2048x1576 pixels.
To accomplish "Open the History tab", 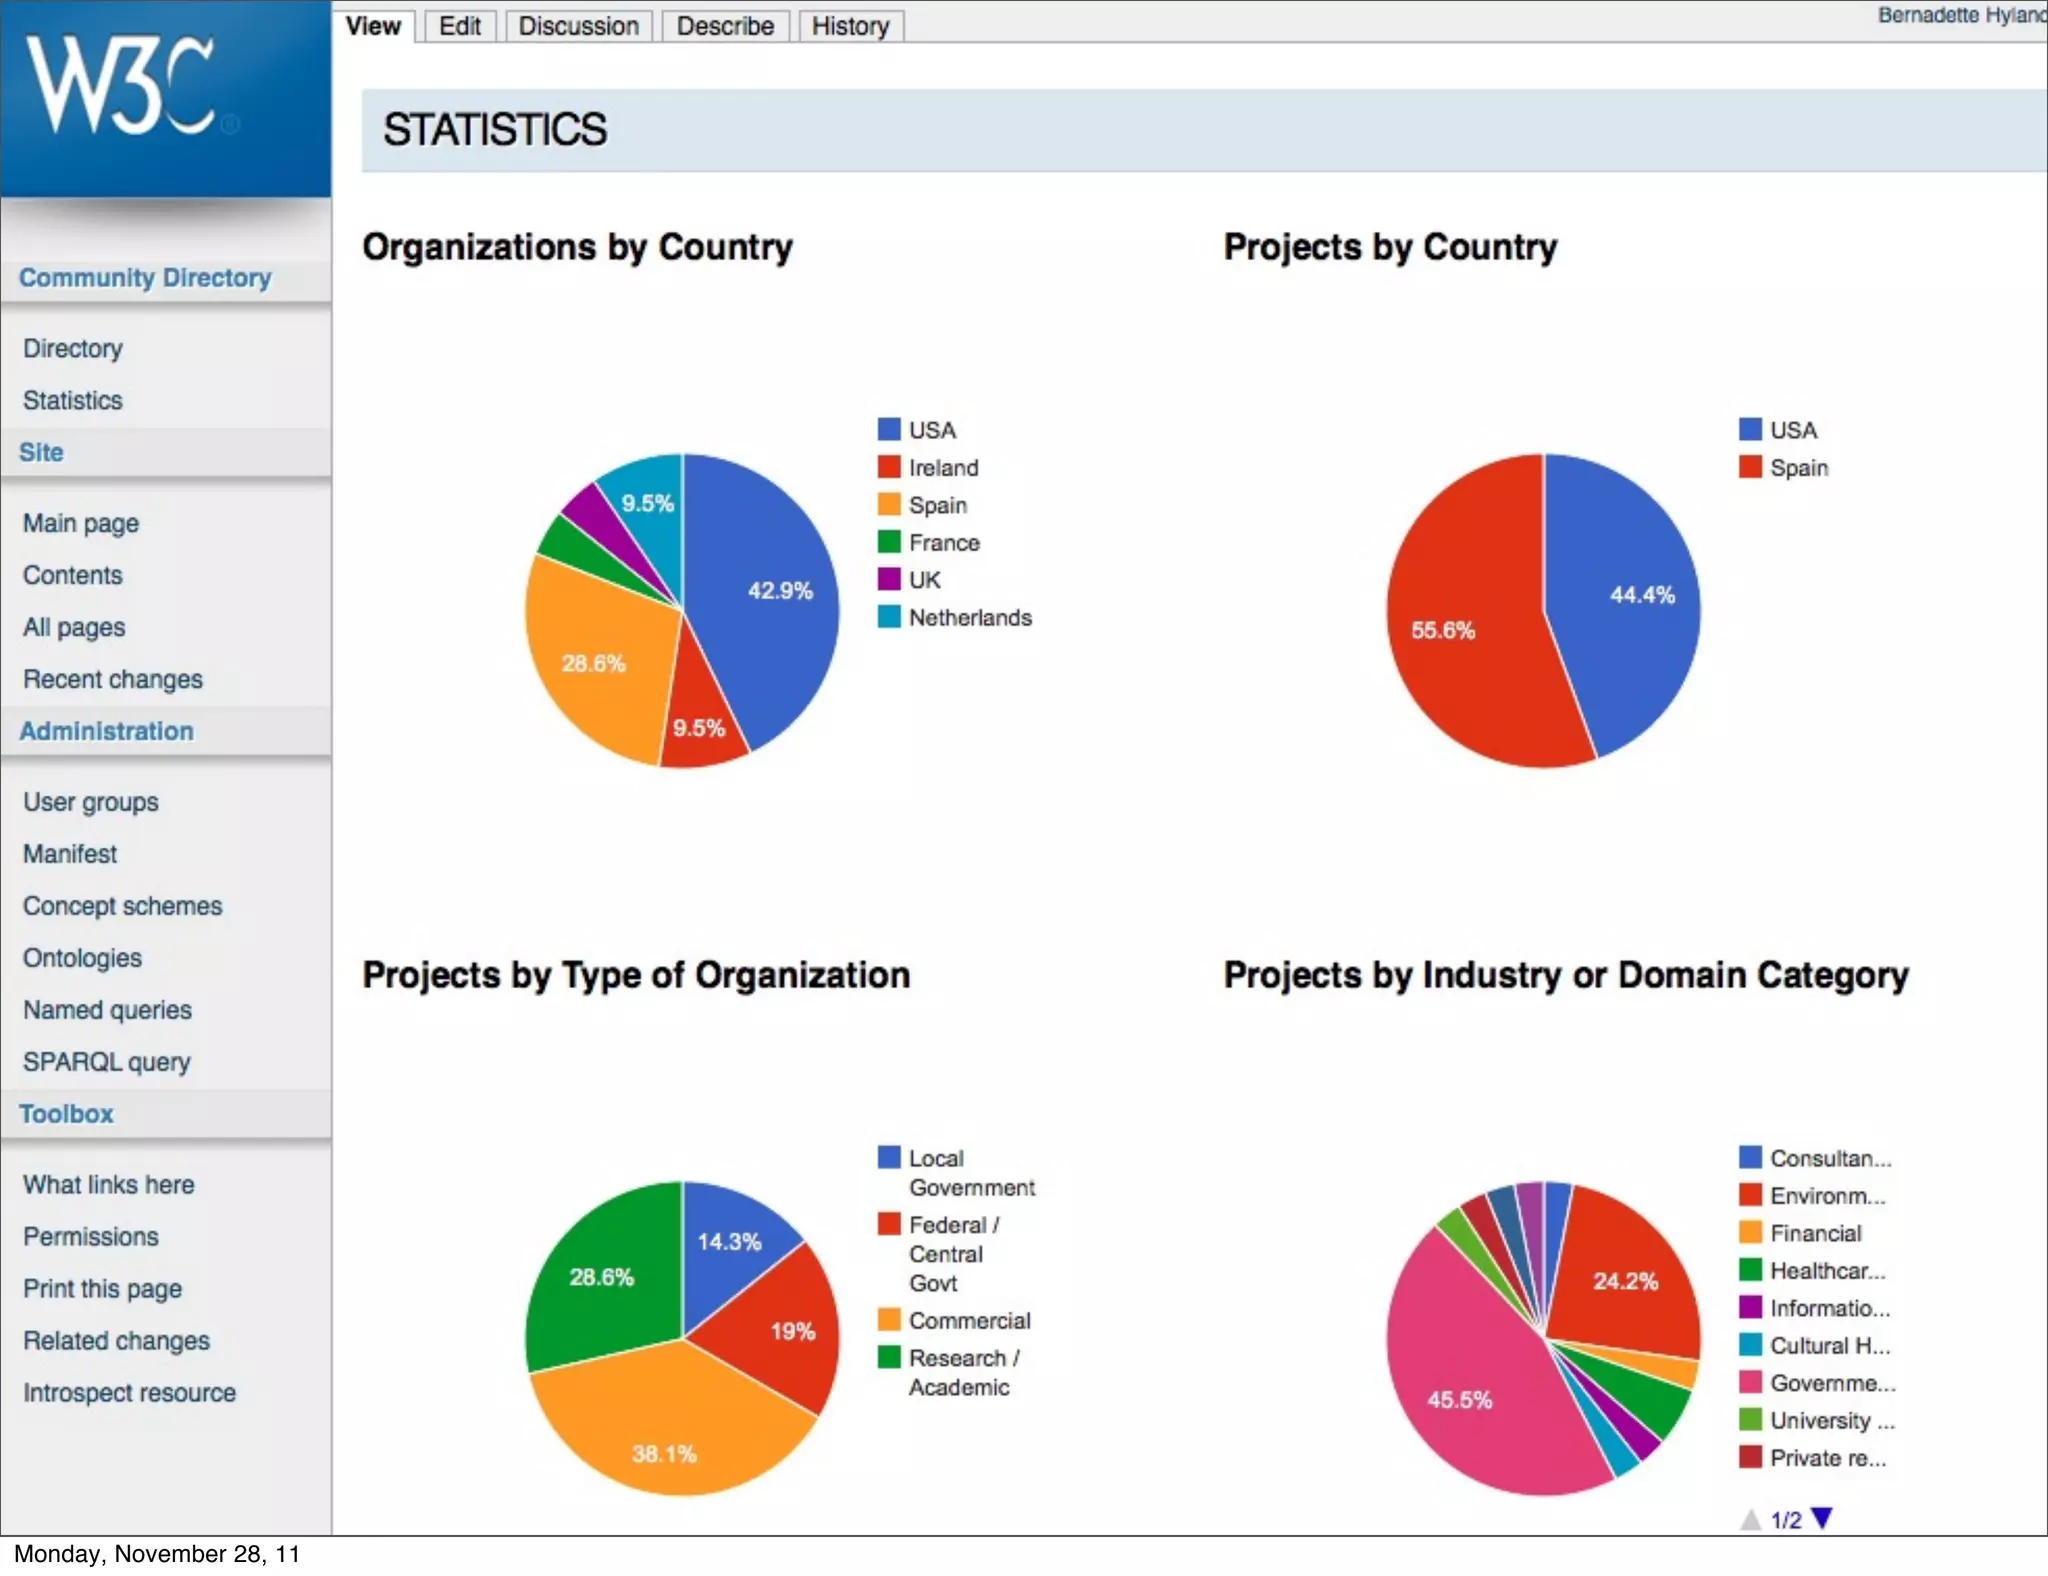I will coord(850,26).
